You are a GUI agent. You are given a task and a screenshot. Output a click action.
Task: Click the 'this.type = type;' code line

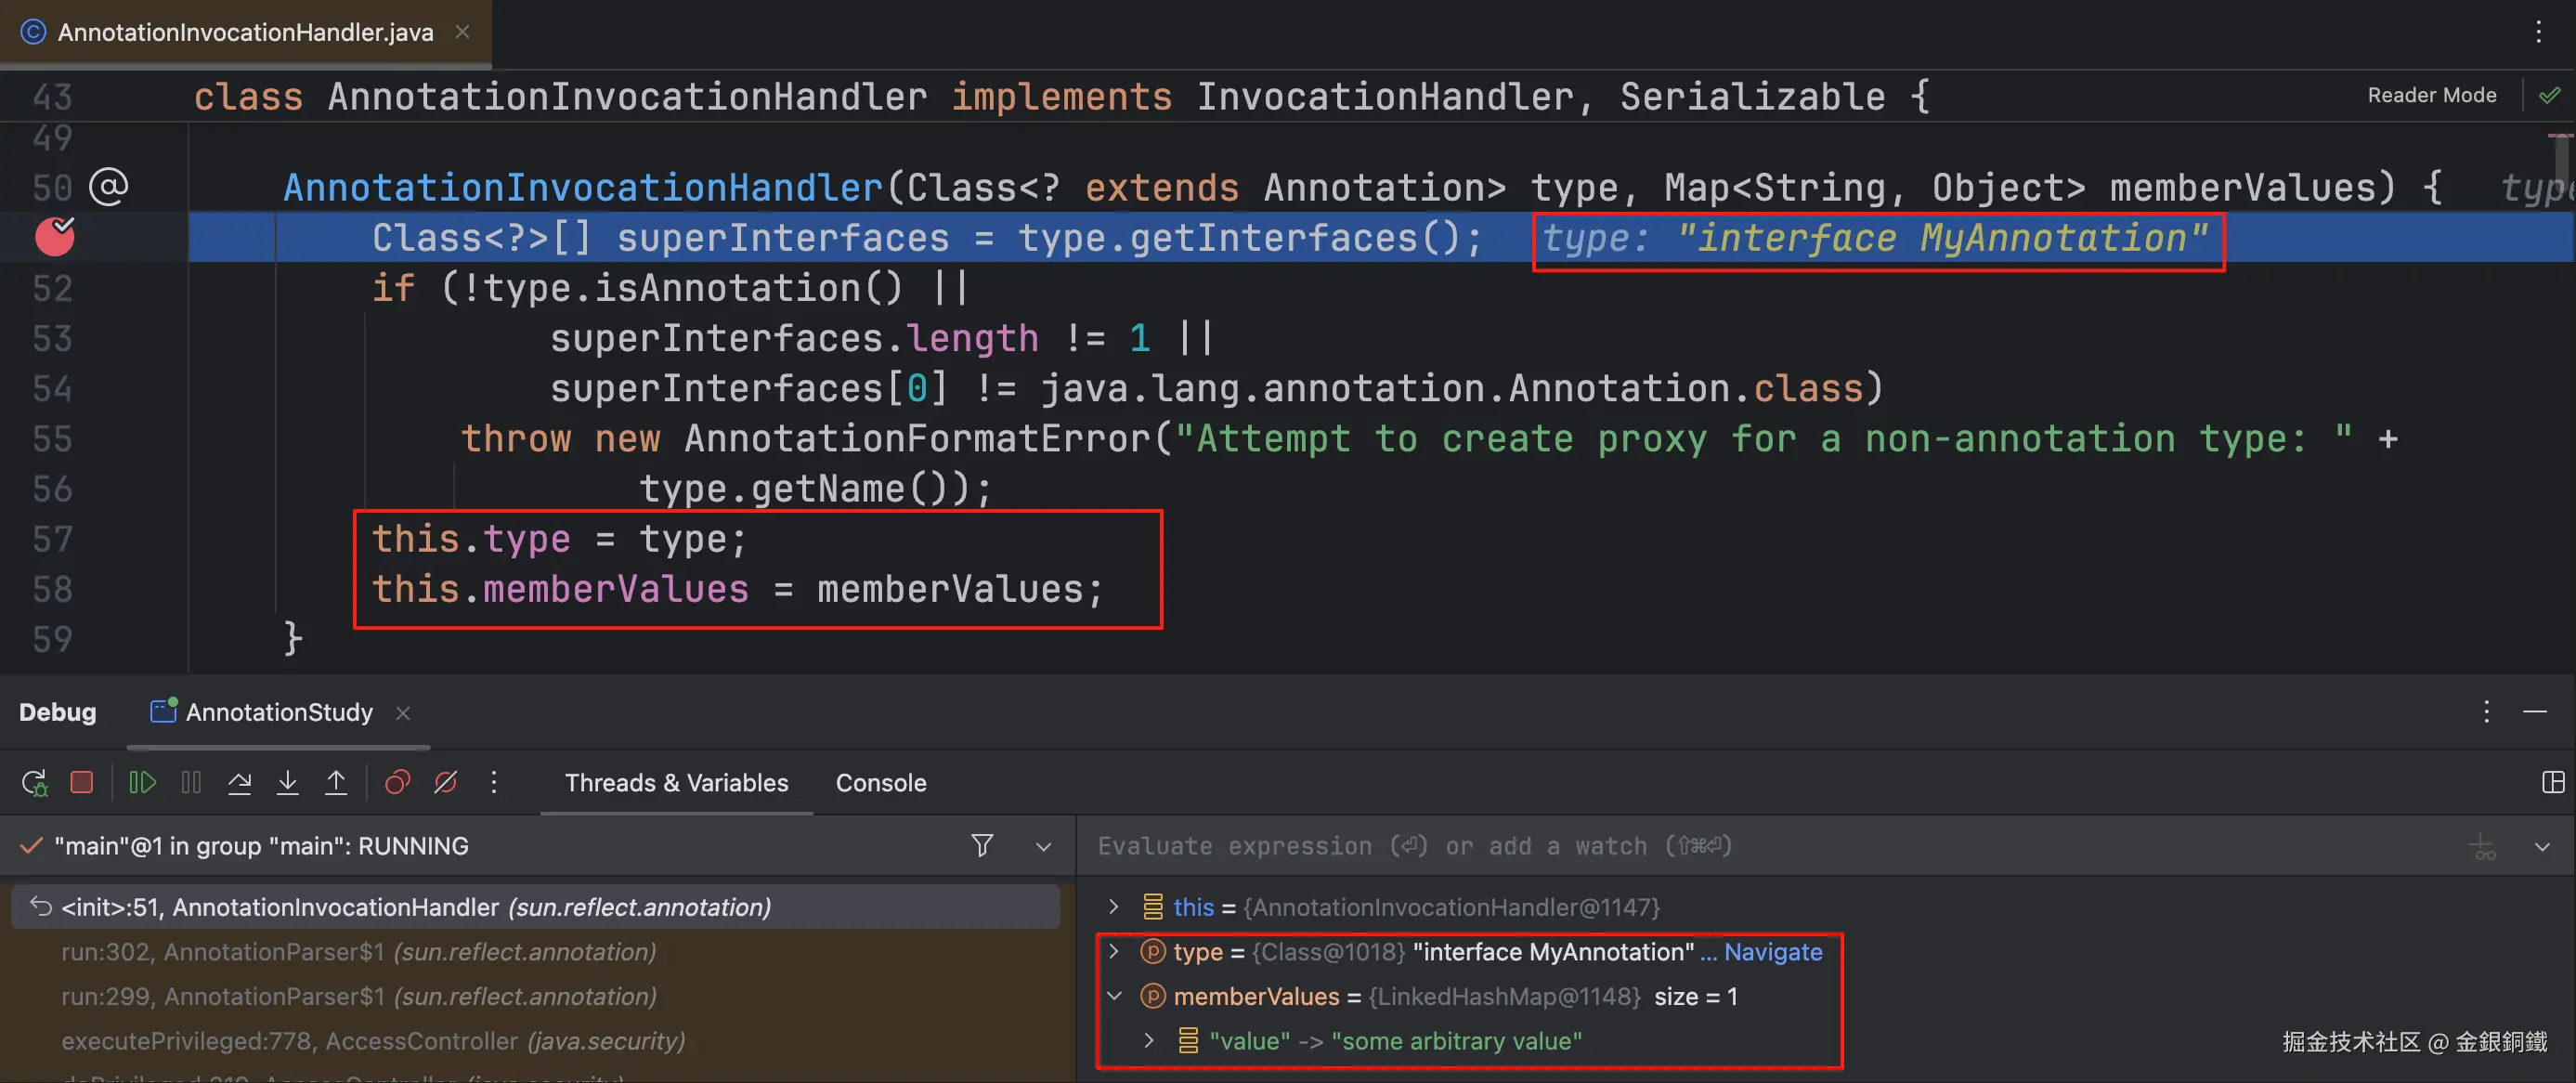click(559, 540)
